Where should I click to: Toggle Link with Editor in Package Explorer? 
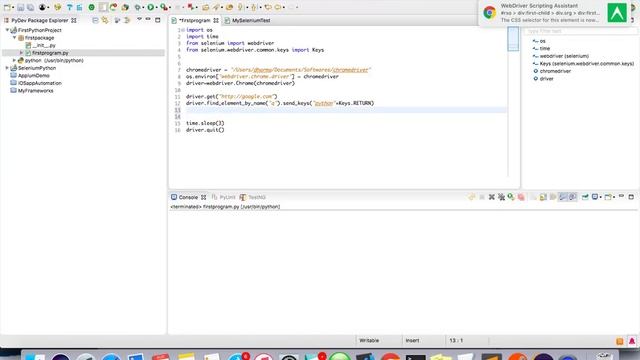point(105,20)
